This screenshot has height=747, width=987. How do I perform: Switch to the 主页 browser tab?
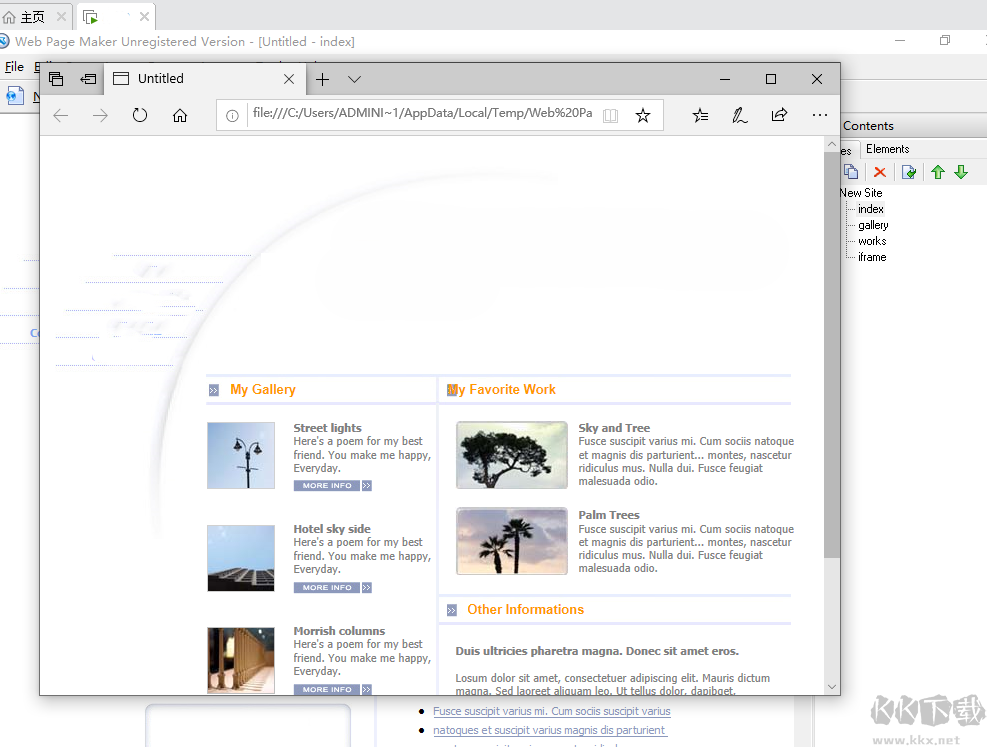[27, 16]
